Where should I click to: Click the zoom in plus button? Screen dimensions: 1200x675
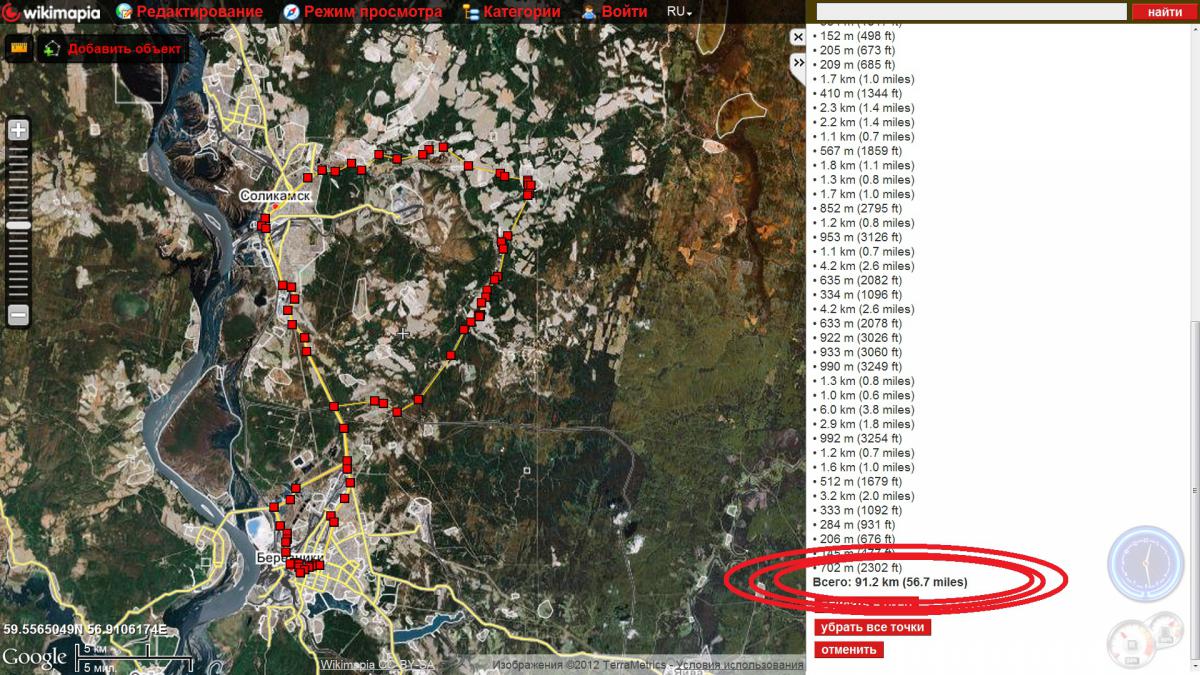(18, 130)
